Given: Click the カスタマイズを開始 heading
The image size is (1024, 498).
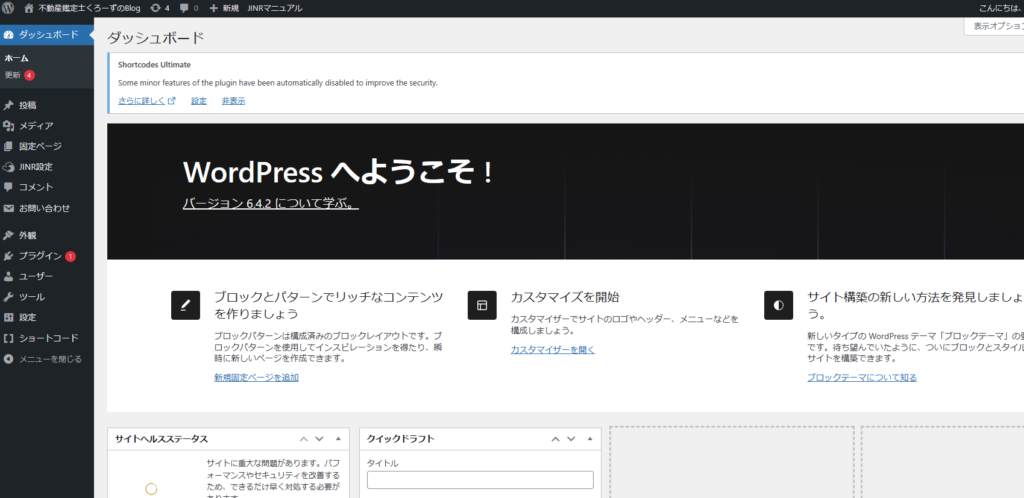Looking at the screenshot, I should (565, 297).
